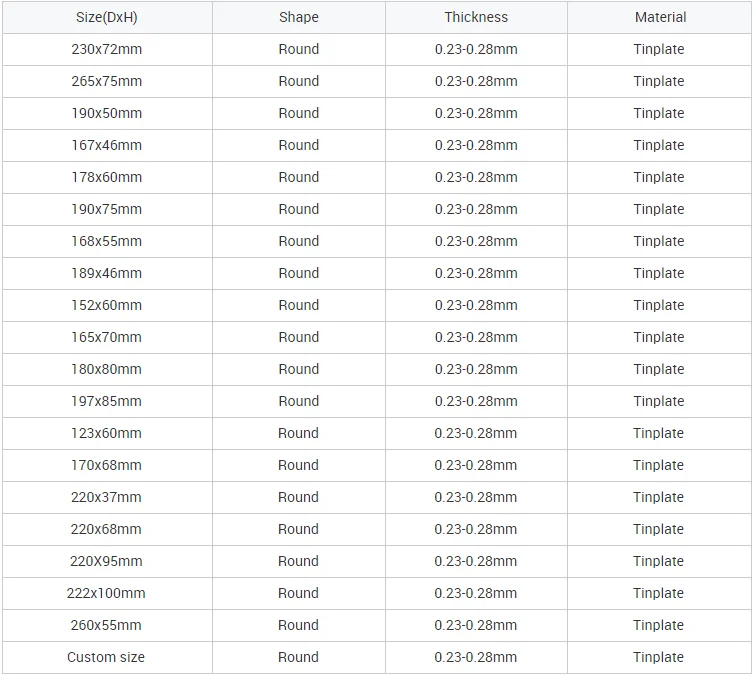Click the Material column header
Image resolution: width=756 pixels, height=678 pixels.
click(659, 17)
